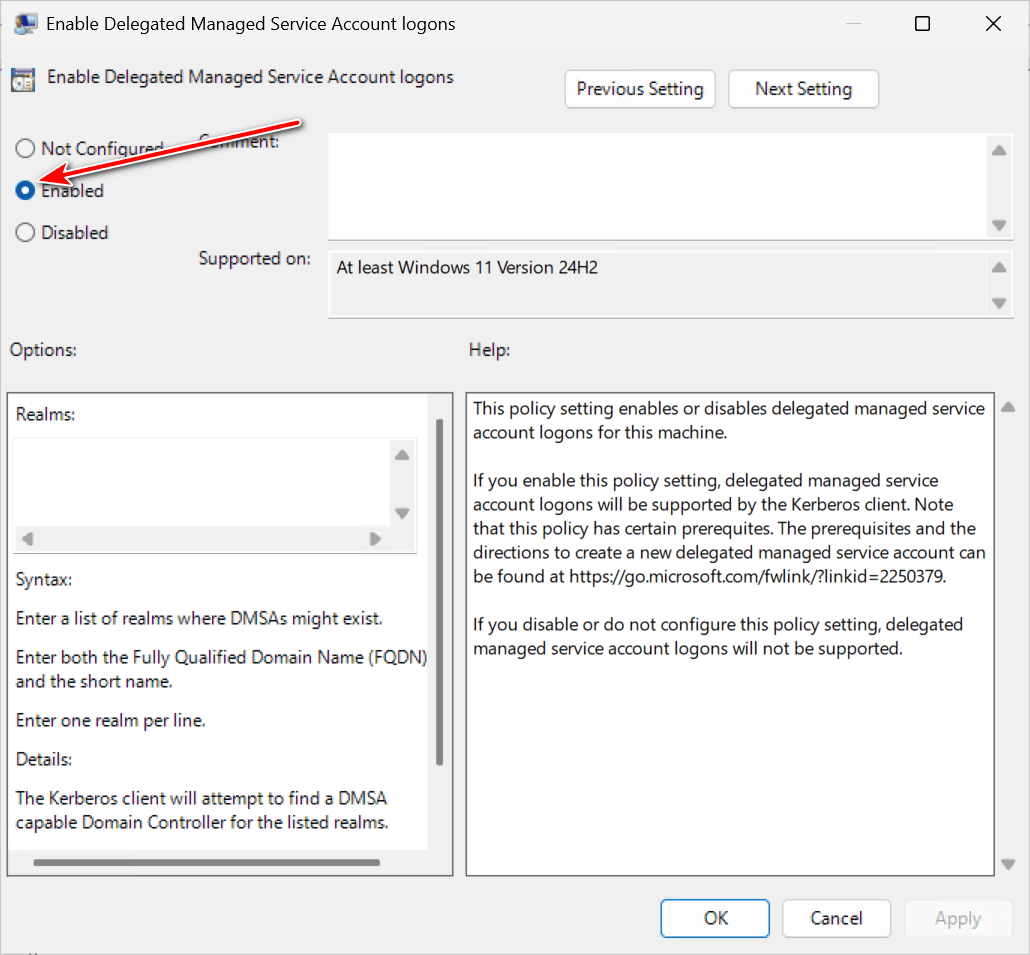The image size is (1030, 955).
Task: Maximize the policy dialog window
Action: (922, 24)
